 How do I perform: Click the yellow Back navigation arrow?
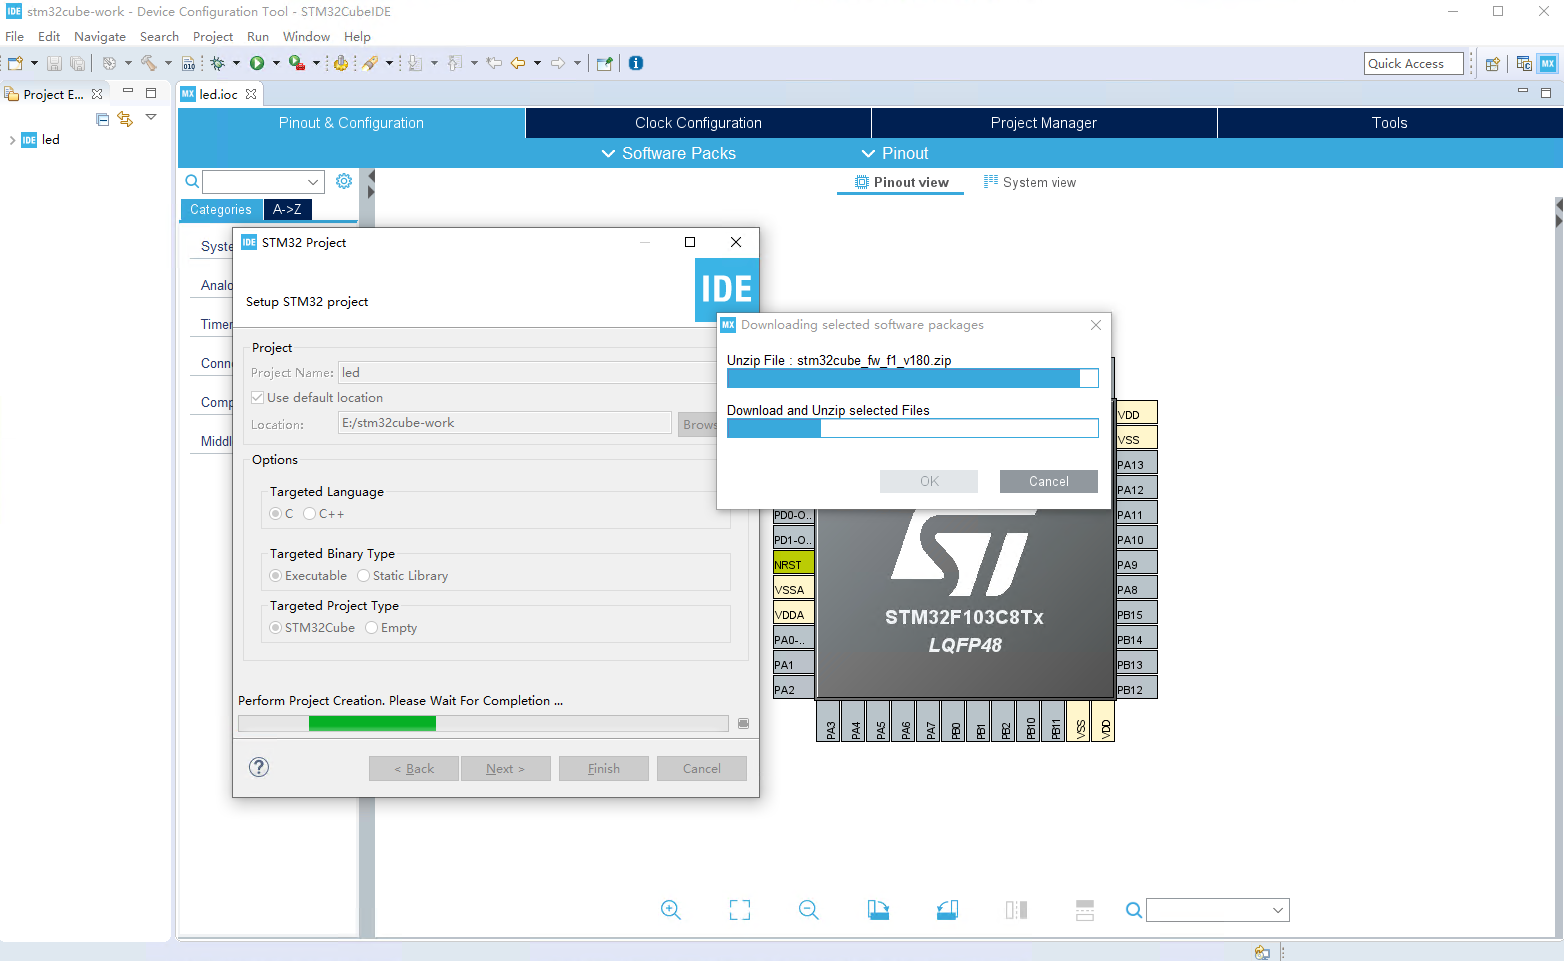point(518,63)
